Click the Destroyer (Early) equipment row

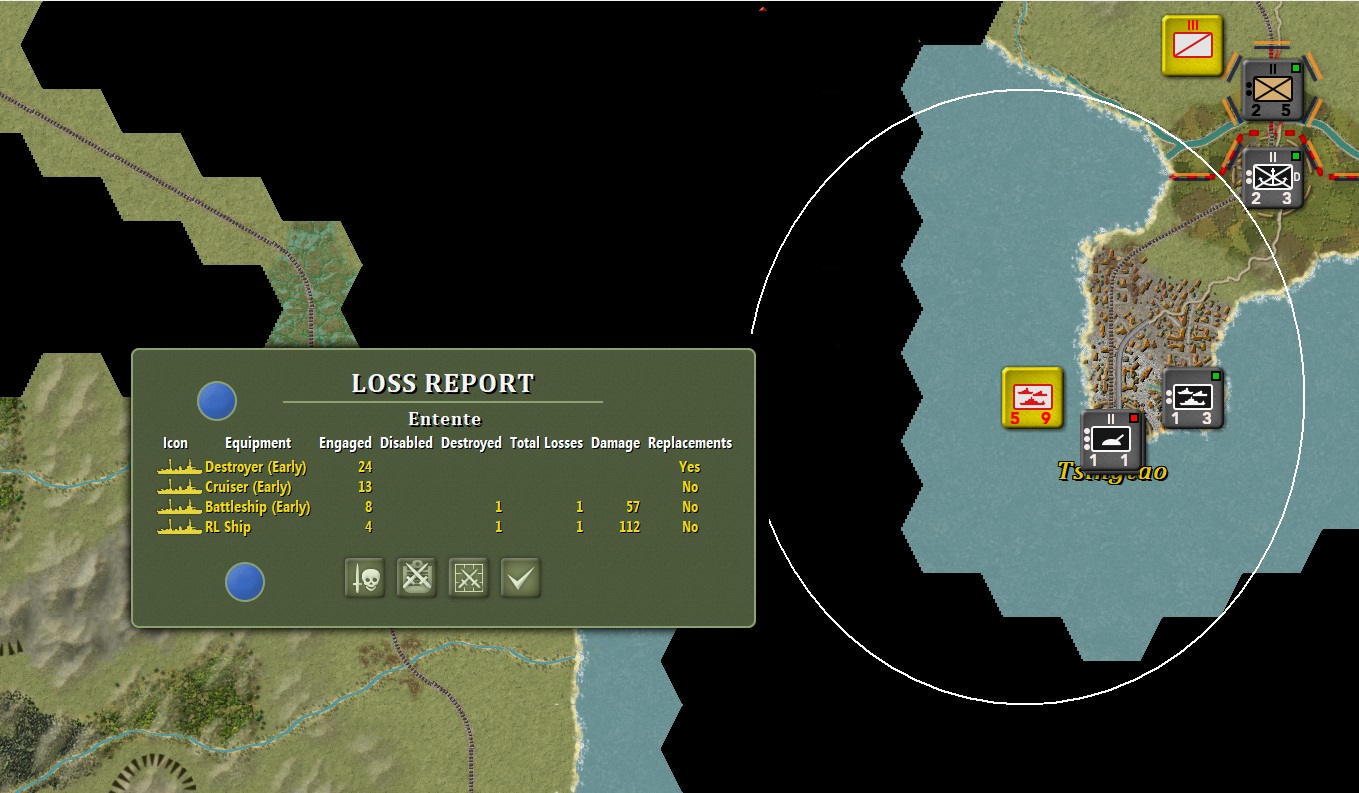[x=444, y=467]
